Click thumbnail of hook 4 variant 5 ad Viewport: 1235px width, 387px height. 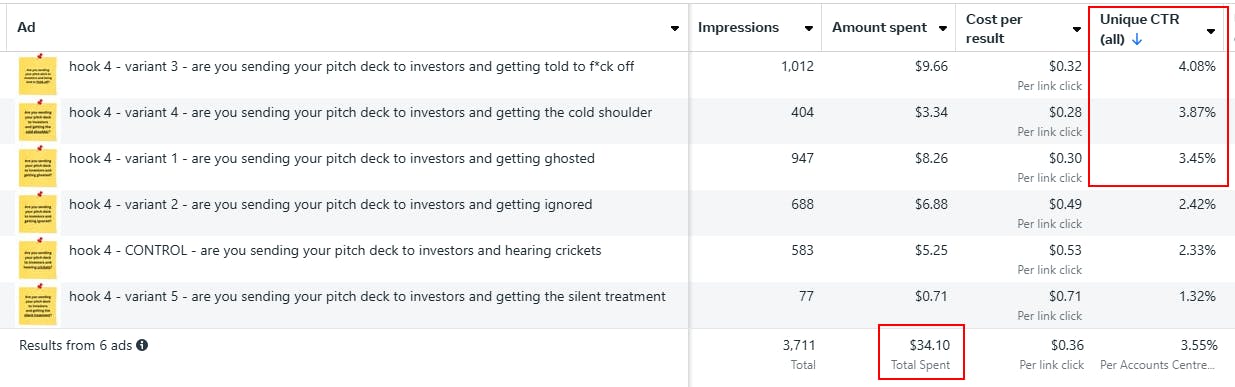(38, 305)
